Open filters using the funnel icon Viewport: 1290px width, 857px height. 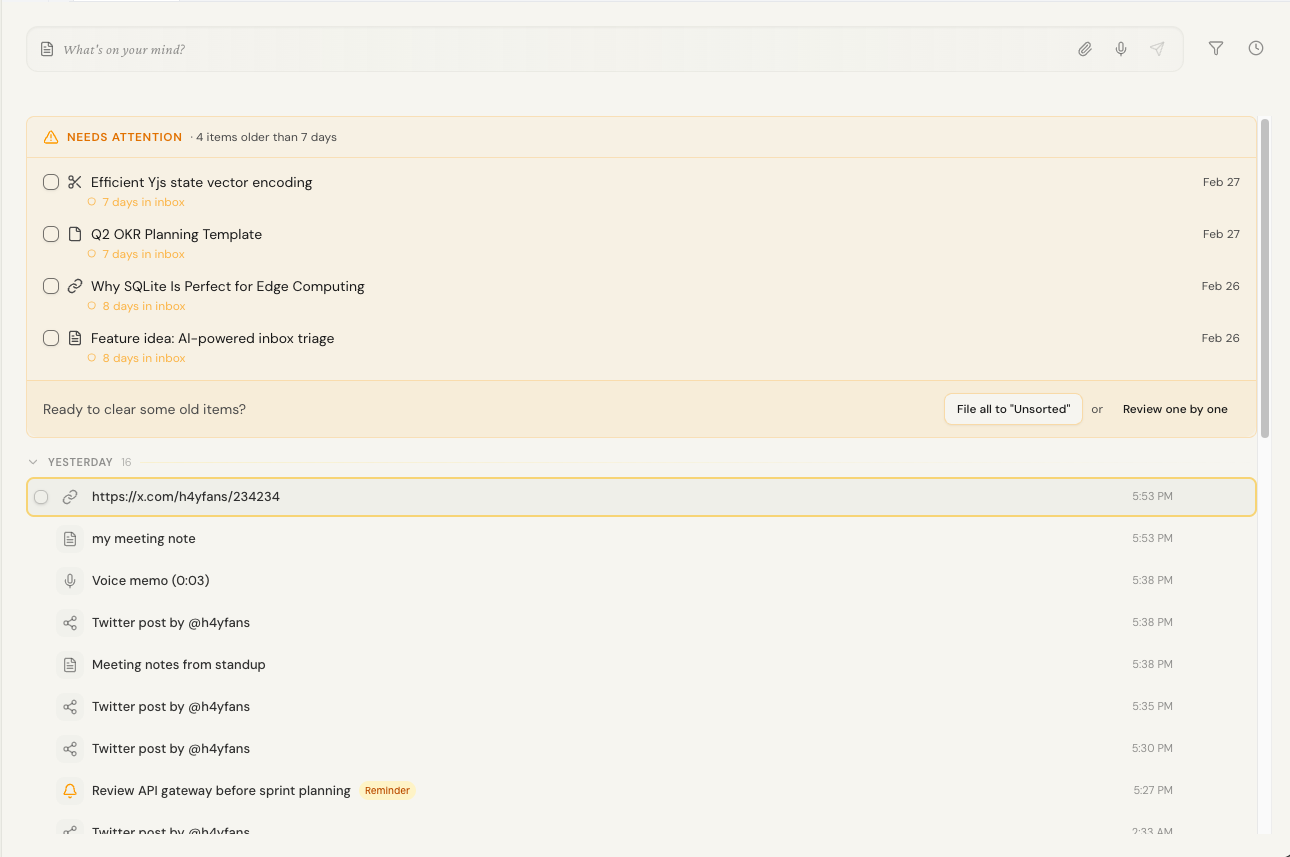[x=1215, y=48]
